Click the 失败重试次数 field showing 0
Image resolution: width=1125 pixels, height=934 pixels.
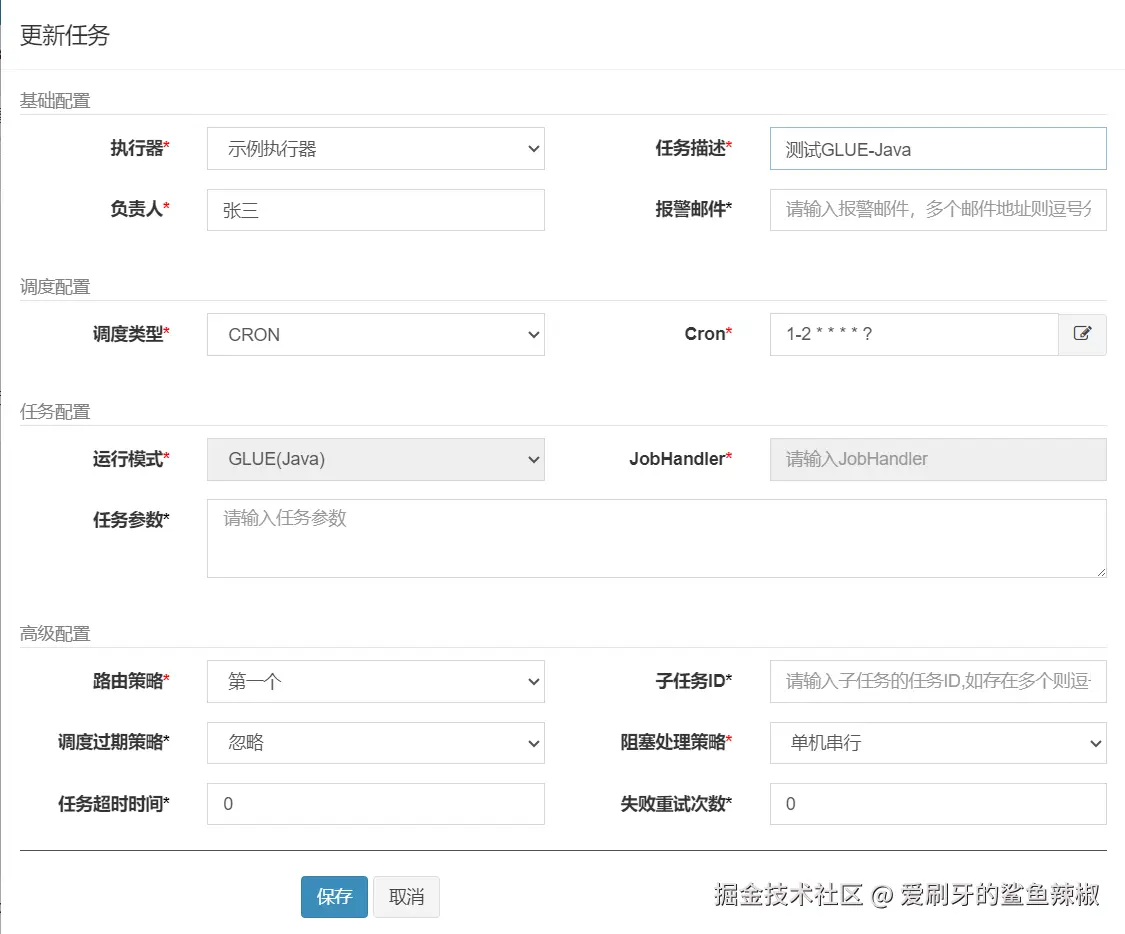pyautogui.click(x=938, y=803)
